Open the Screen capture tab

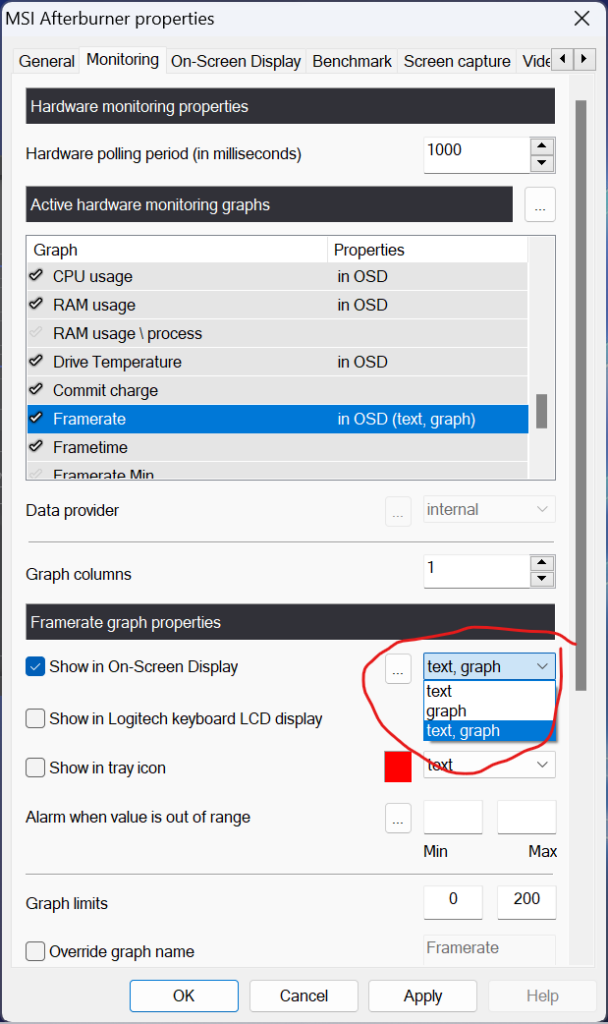tap(457, 61)
